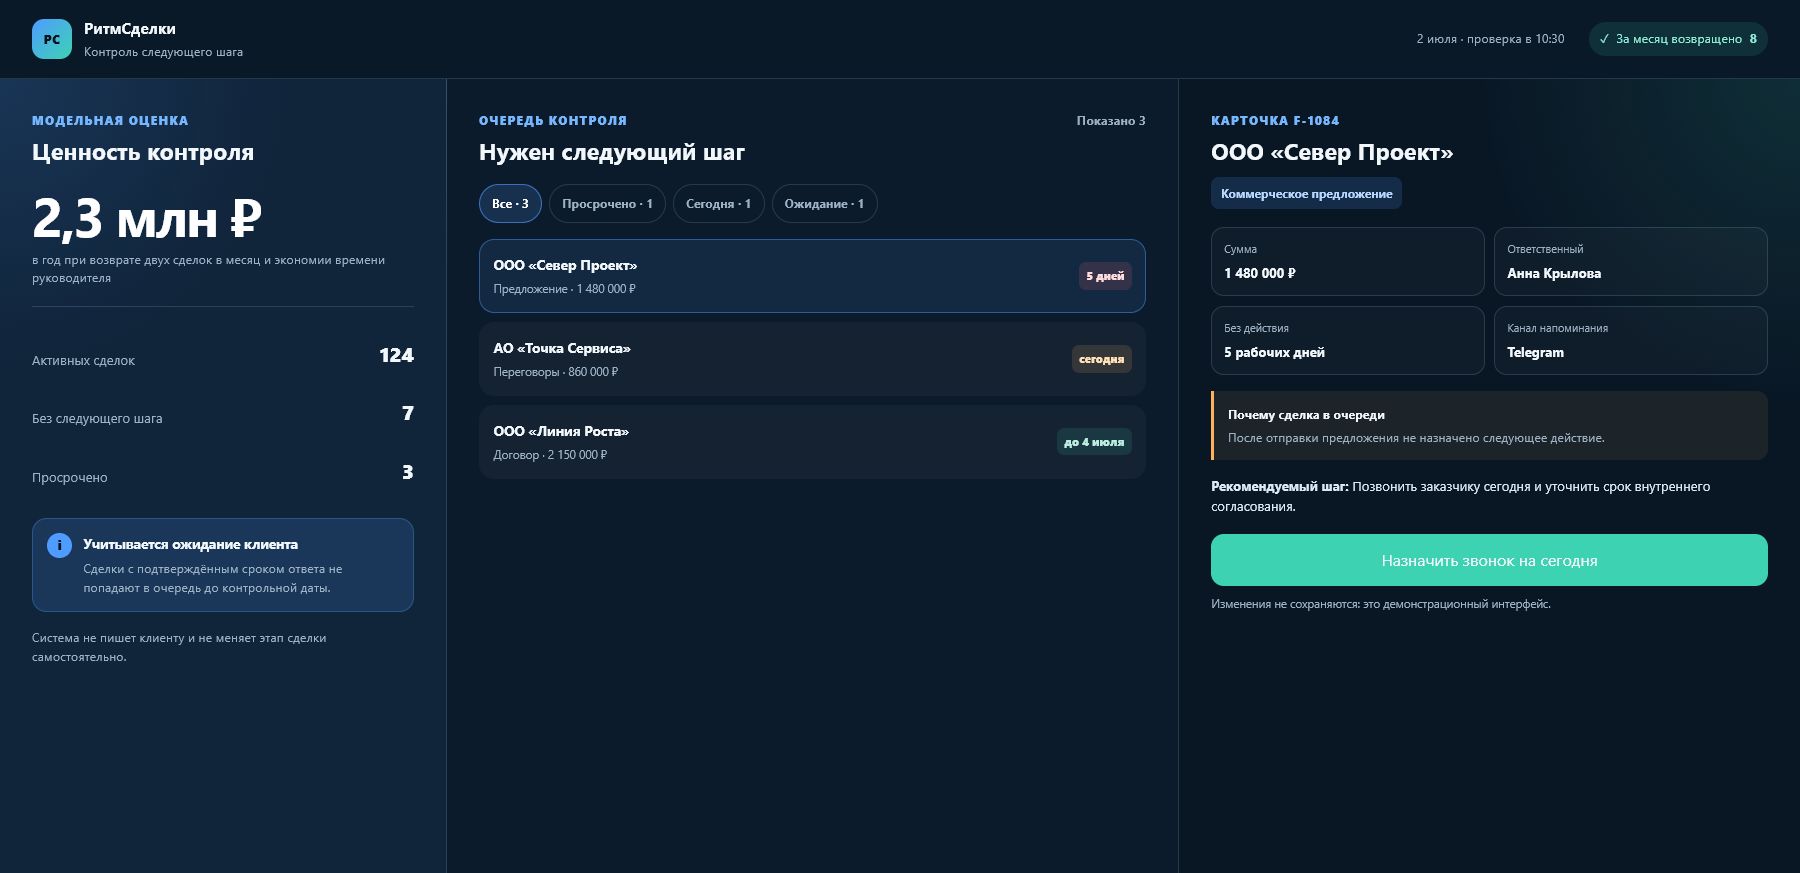1800x873 pixels.
Task: Open the ООО «Линия Роста» queue card
Action: click(x=812, y=442)
